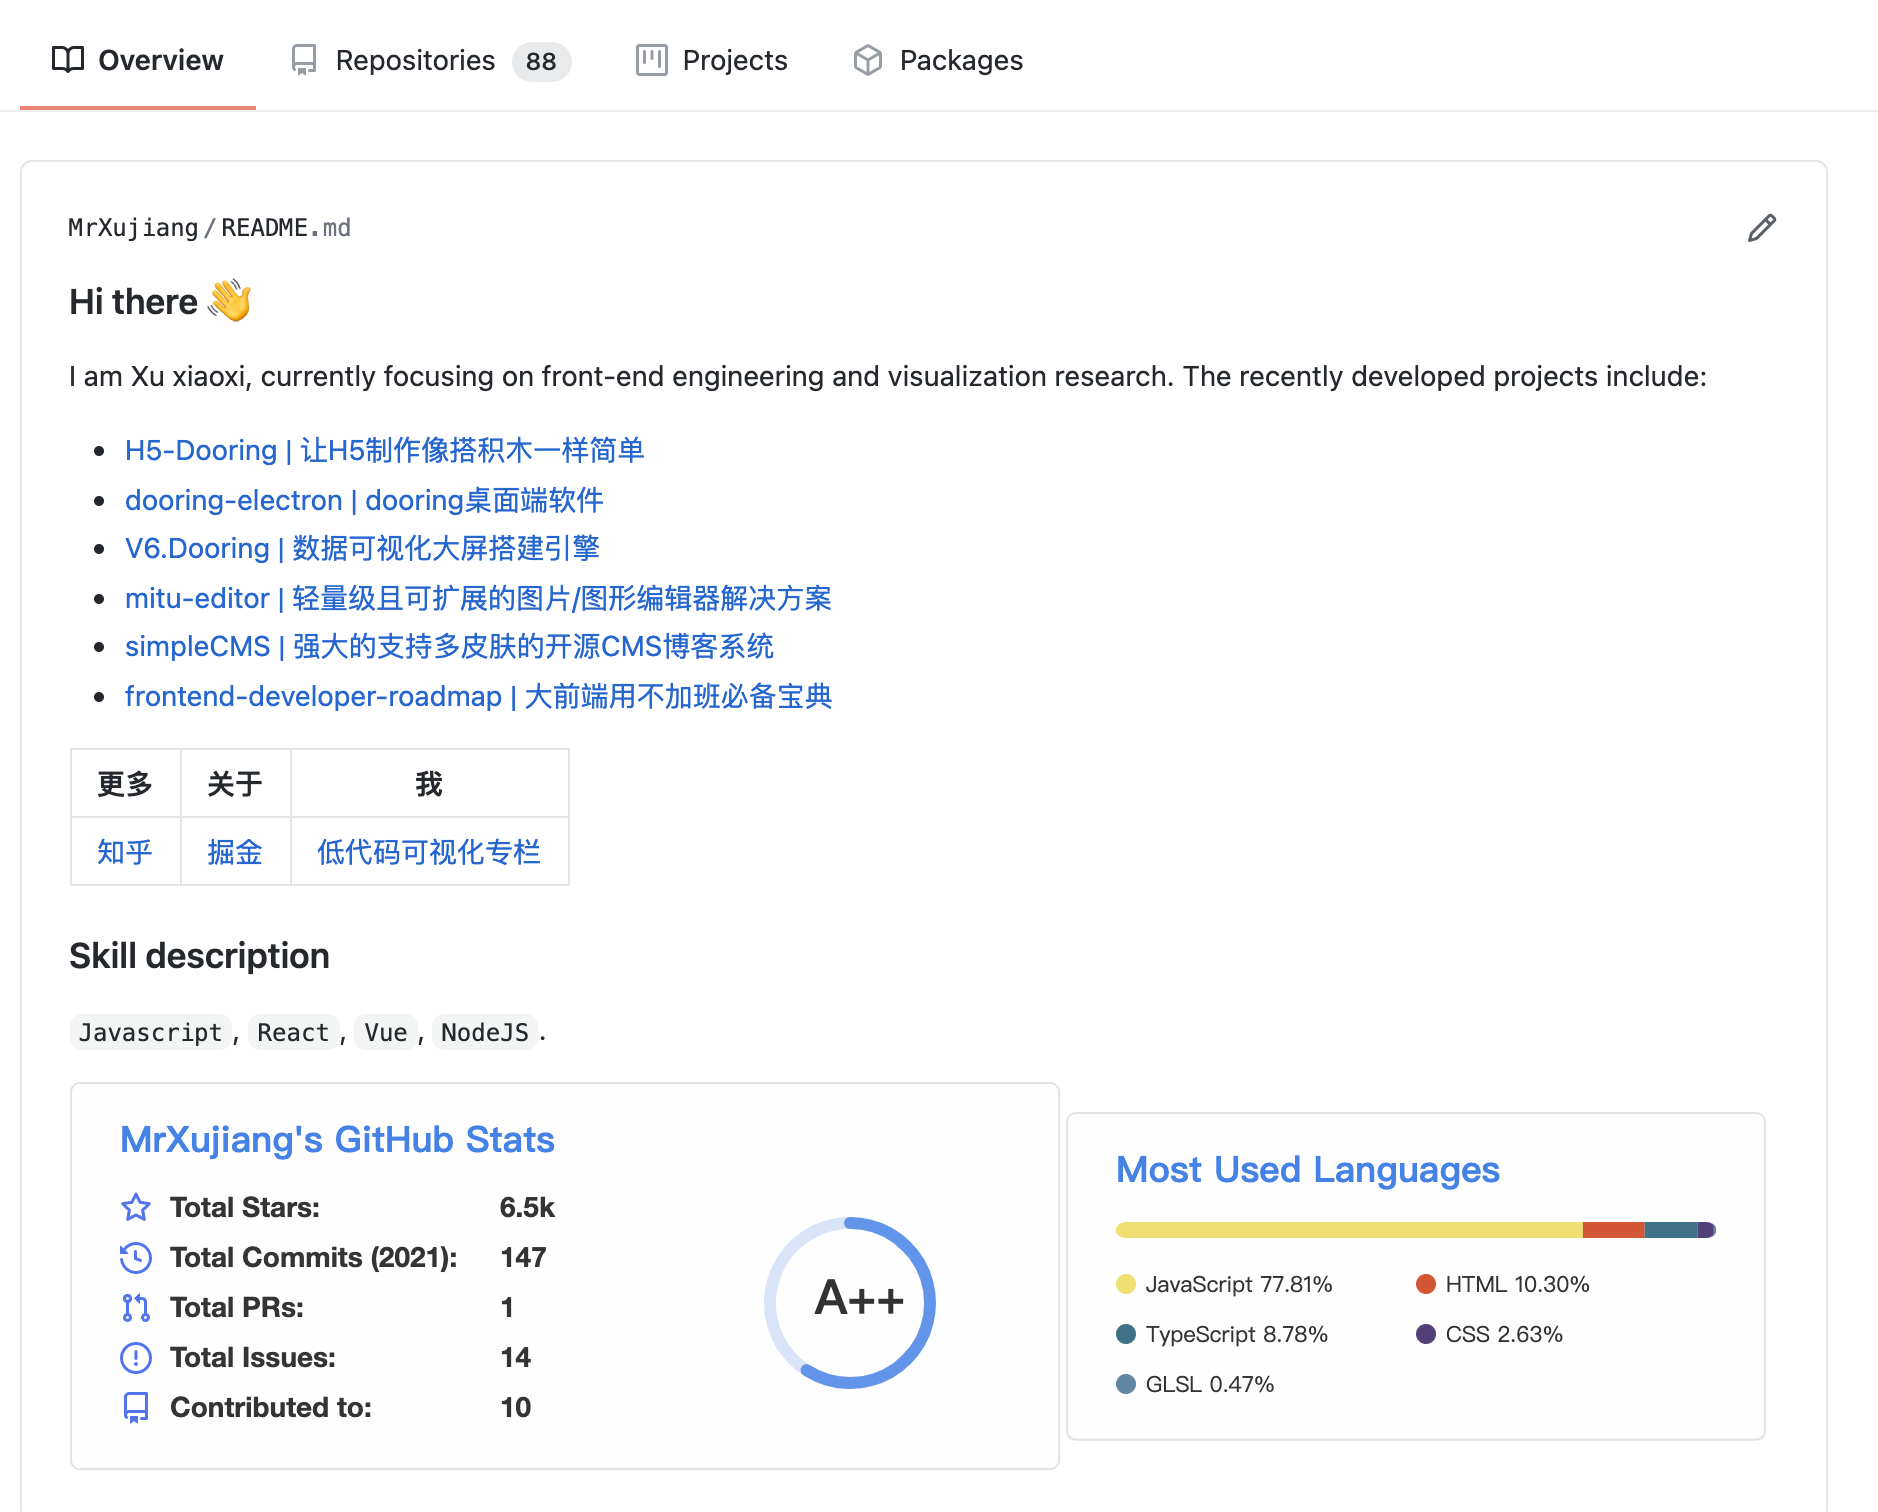Click the Total Commits value 147
Screen dimensions: 1878x1512
(523, 1257)
